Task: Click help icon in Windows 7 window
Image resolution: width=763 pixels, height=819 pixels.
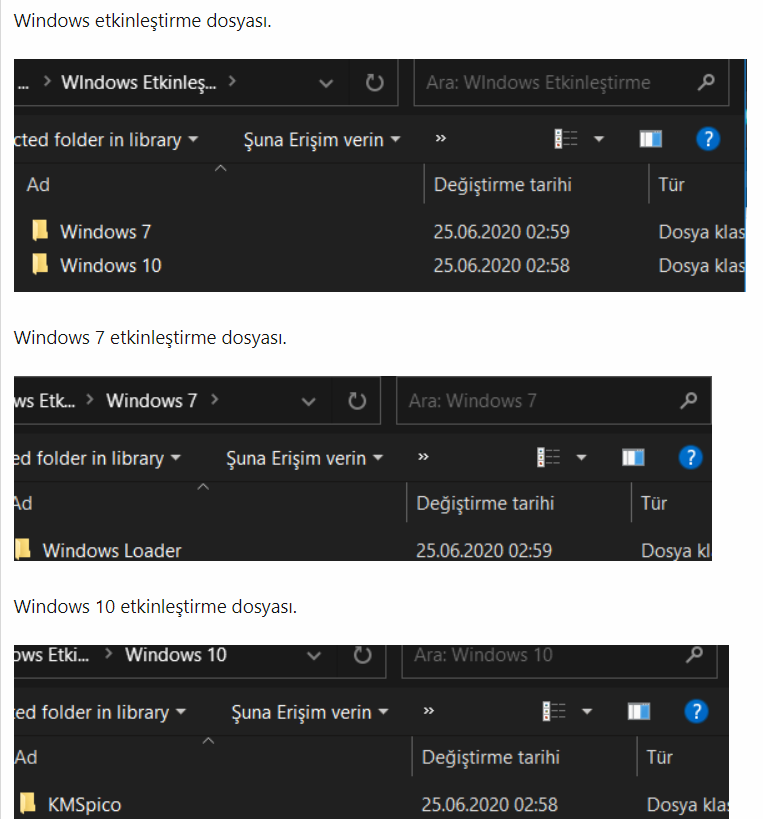Action: (x=690, y=458)
